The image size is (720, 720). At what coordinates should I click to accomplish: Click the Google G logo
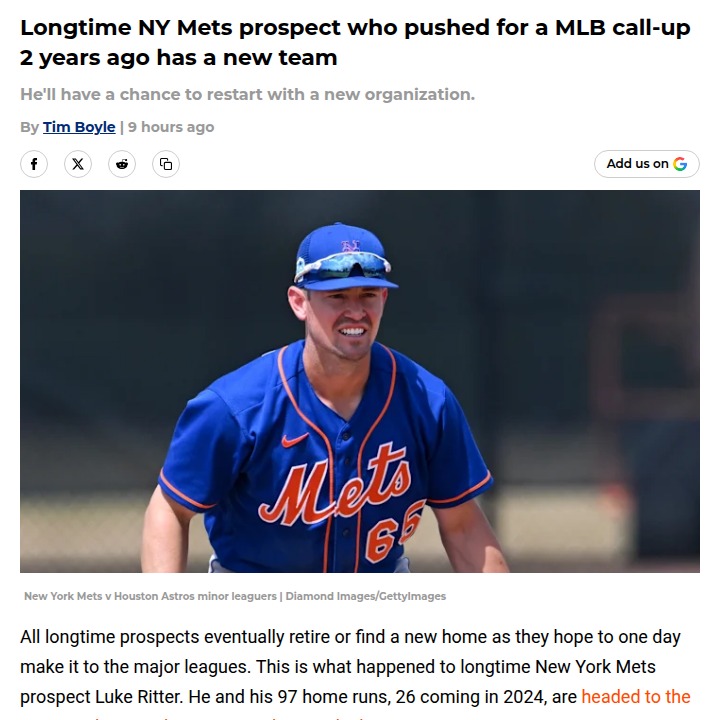coord(680,164)
